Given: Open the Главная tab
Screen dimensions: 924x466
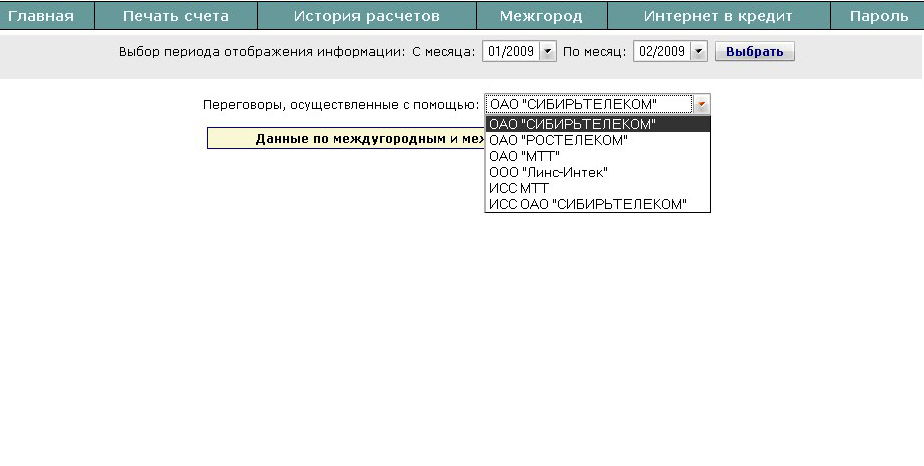Looking at the screenshot, I should click(41, 16).
